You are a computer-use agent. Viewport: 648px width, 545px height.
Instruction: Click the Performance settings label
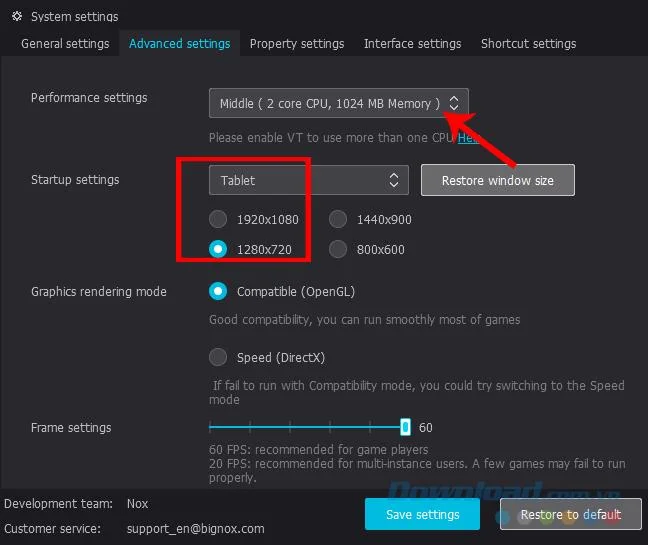coord(89,98)
